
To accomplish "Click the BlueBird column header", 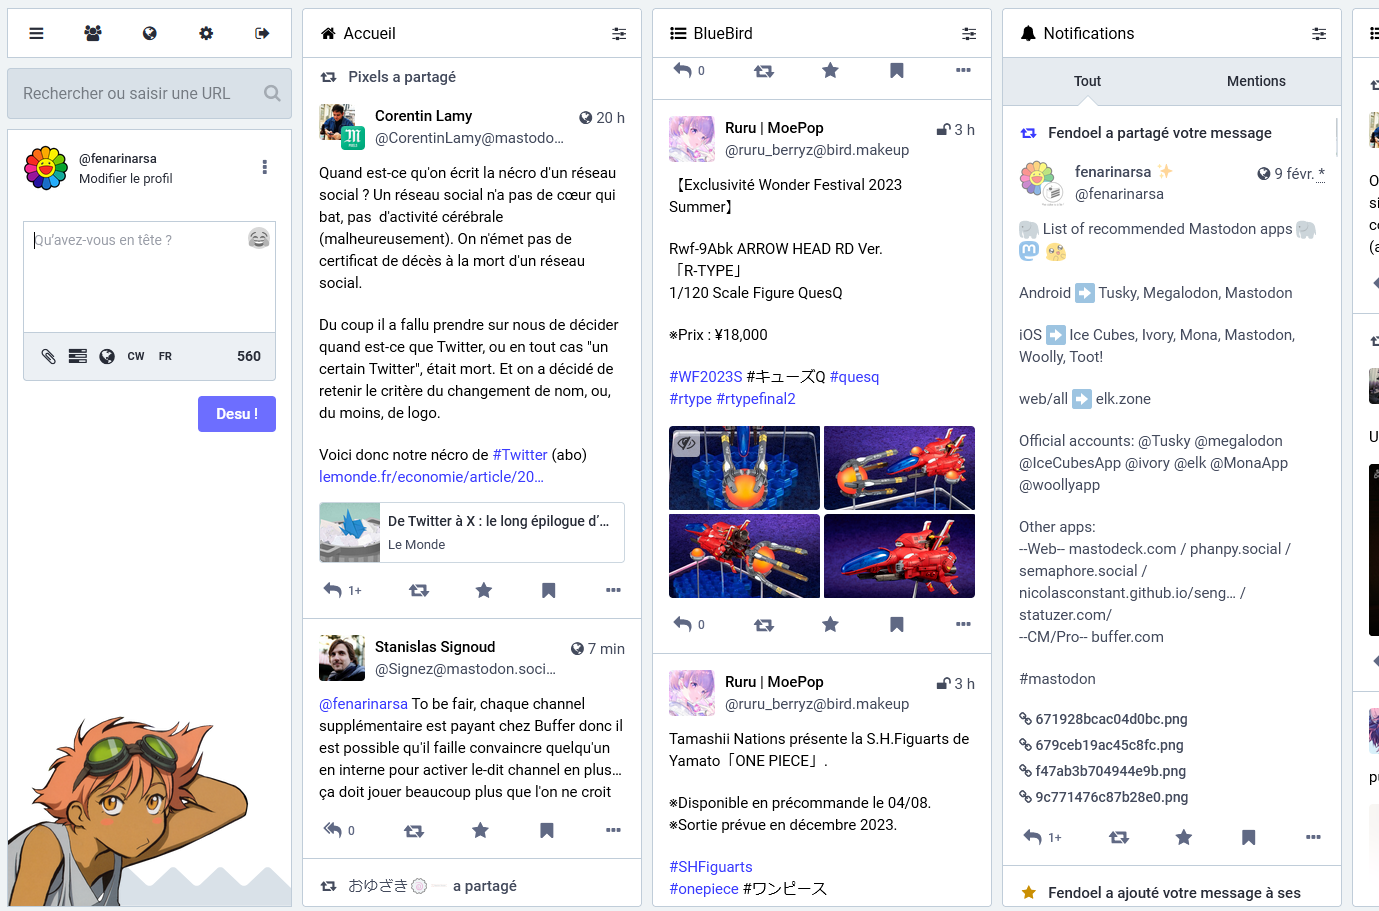I will click(x=711, y=33).
